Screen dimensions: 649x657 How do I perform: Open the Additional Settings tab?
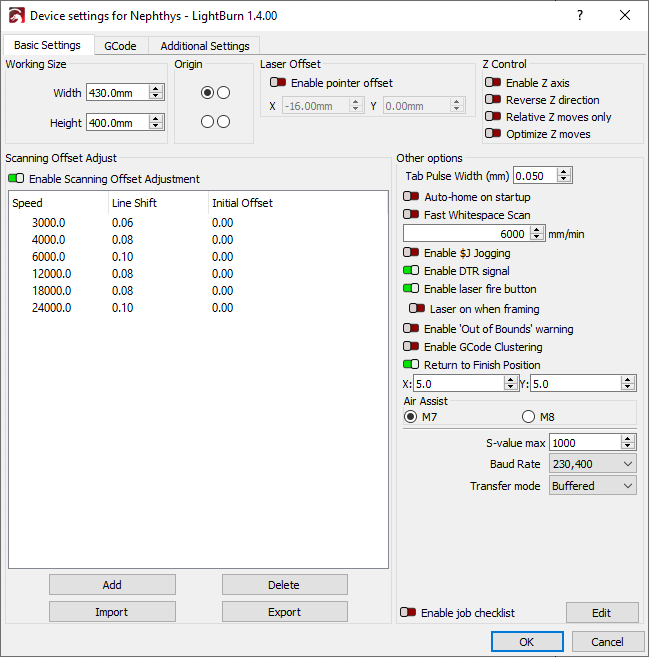pyautogui.click(x=205, y=46)
